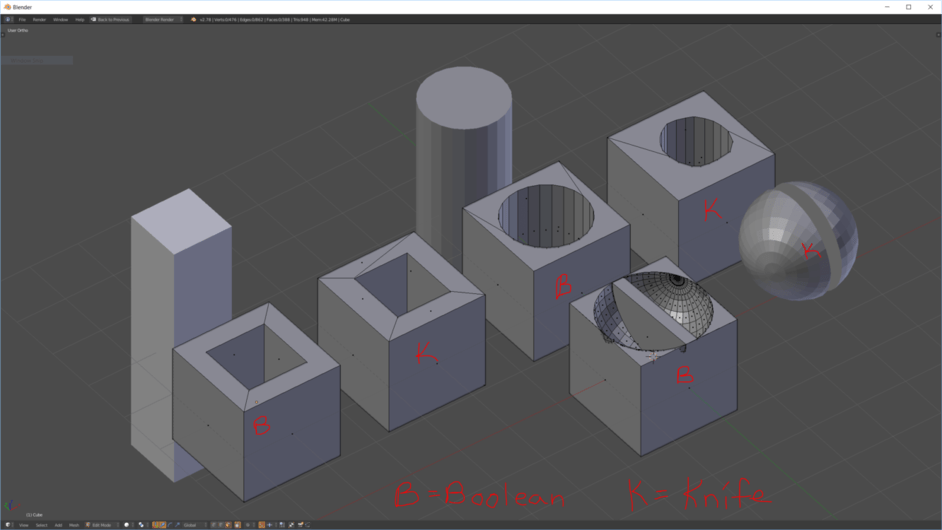Screen dimensions: 942x530
Task: Click the area split corner widget top right
Action: tap(937, 35)
